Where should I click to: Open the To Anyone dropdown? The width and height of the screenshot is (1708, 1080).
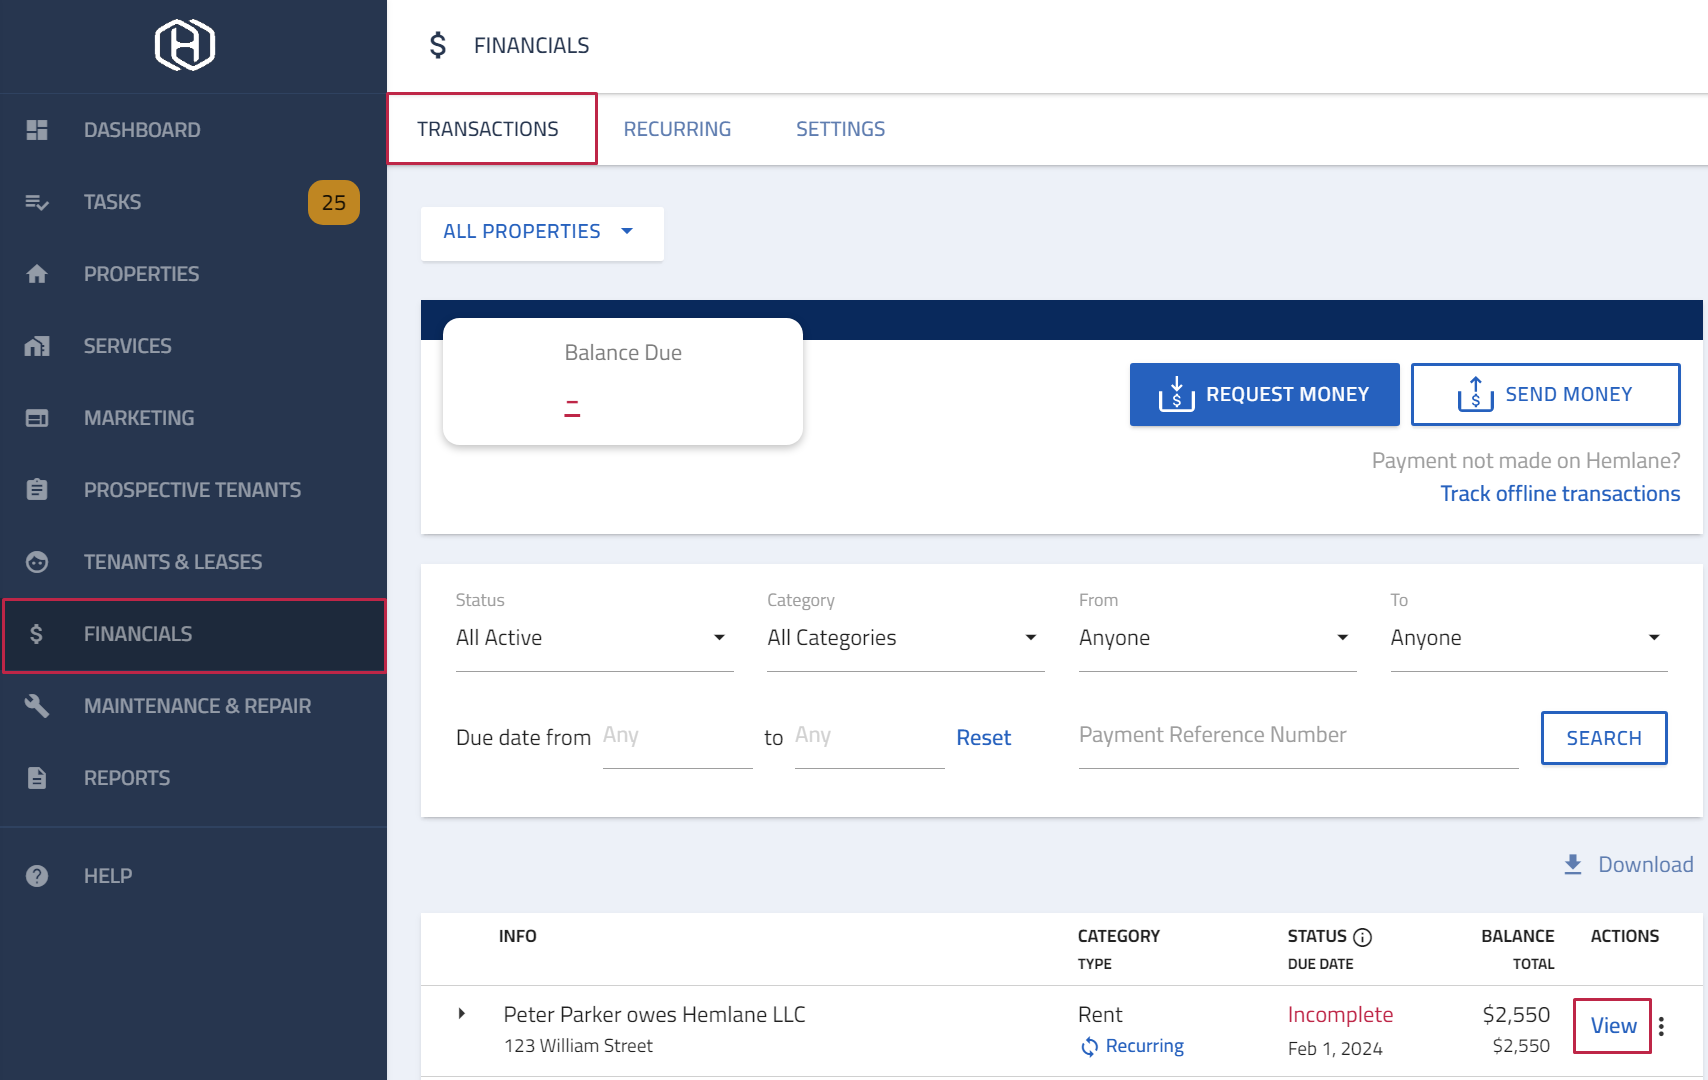pyautogui.click(x=1528, y=638)
